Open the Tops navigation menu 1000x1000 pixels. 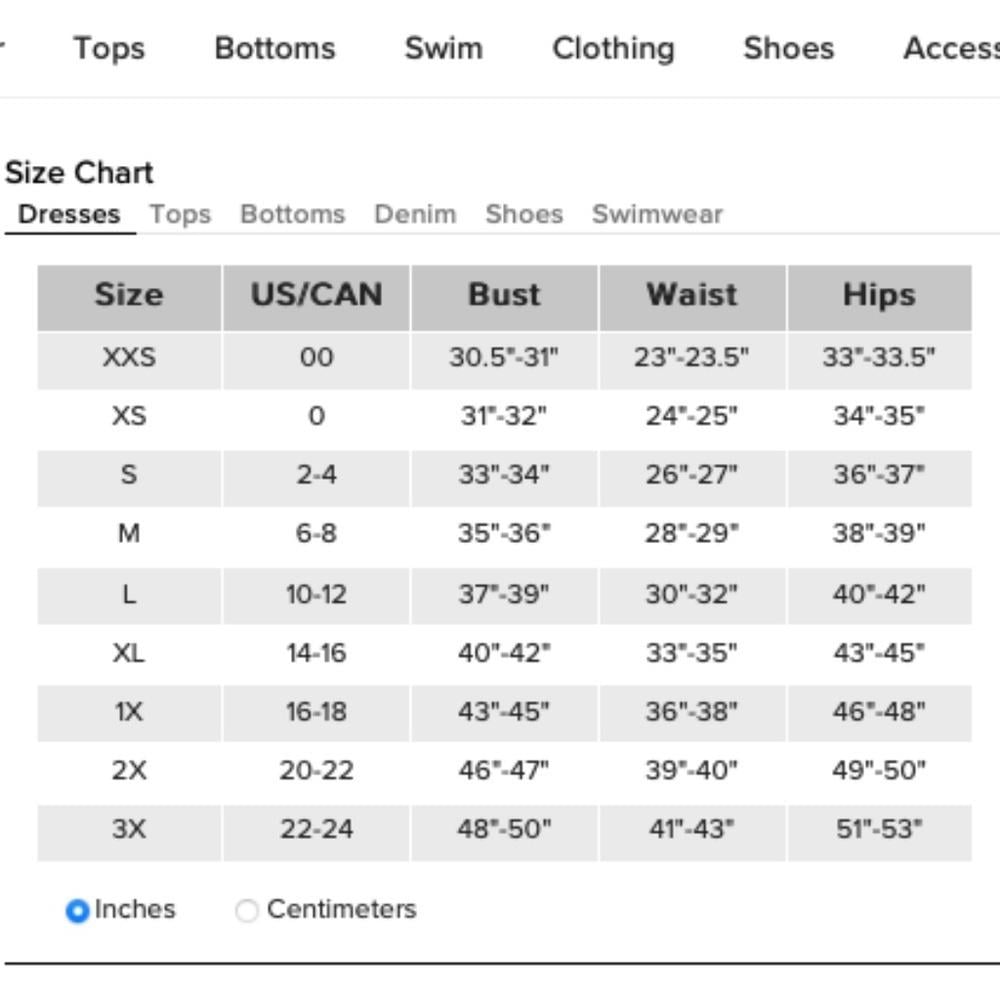[x=109, y=48]
